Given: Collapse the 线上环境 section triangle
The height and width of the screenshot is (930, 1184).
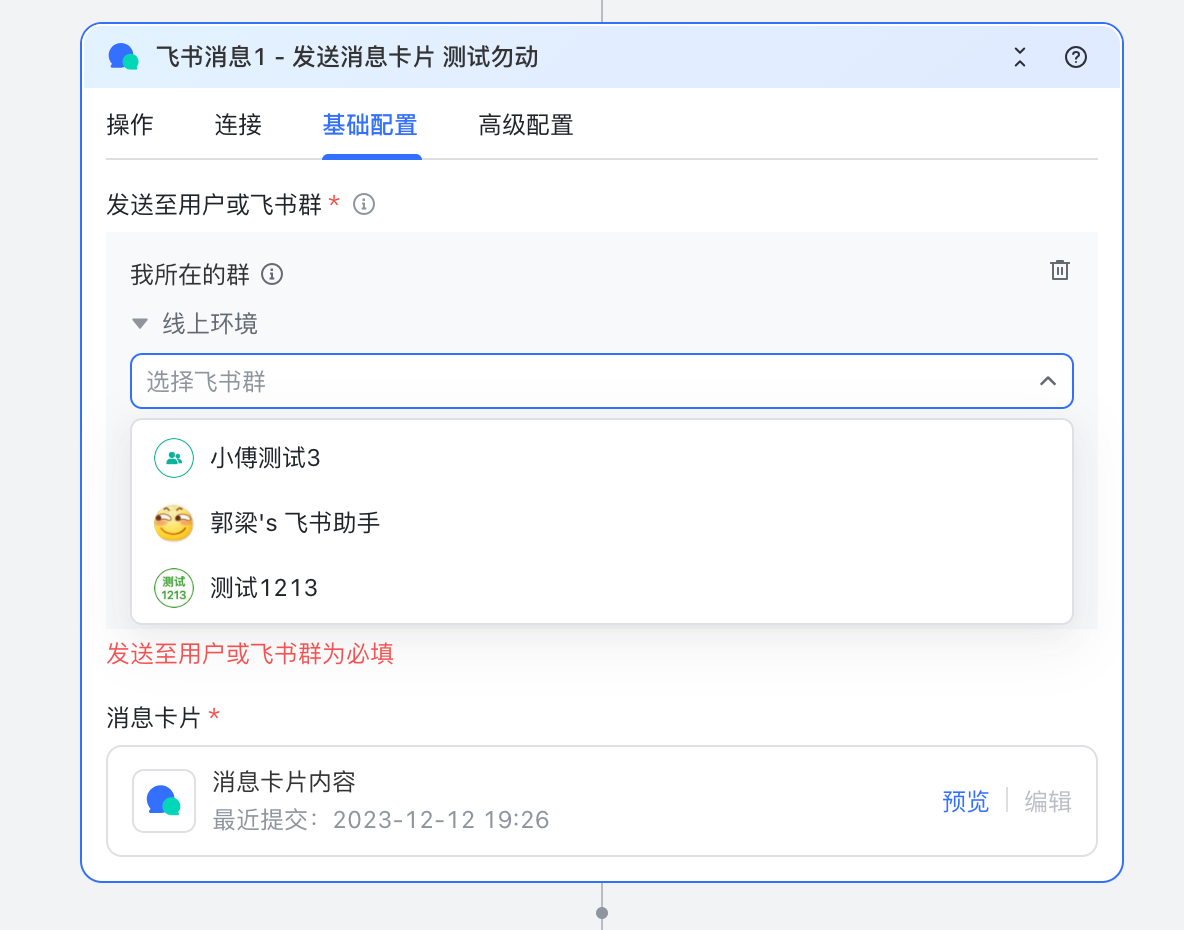Looking at the screenshot, I should [140, 324].
